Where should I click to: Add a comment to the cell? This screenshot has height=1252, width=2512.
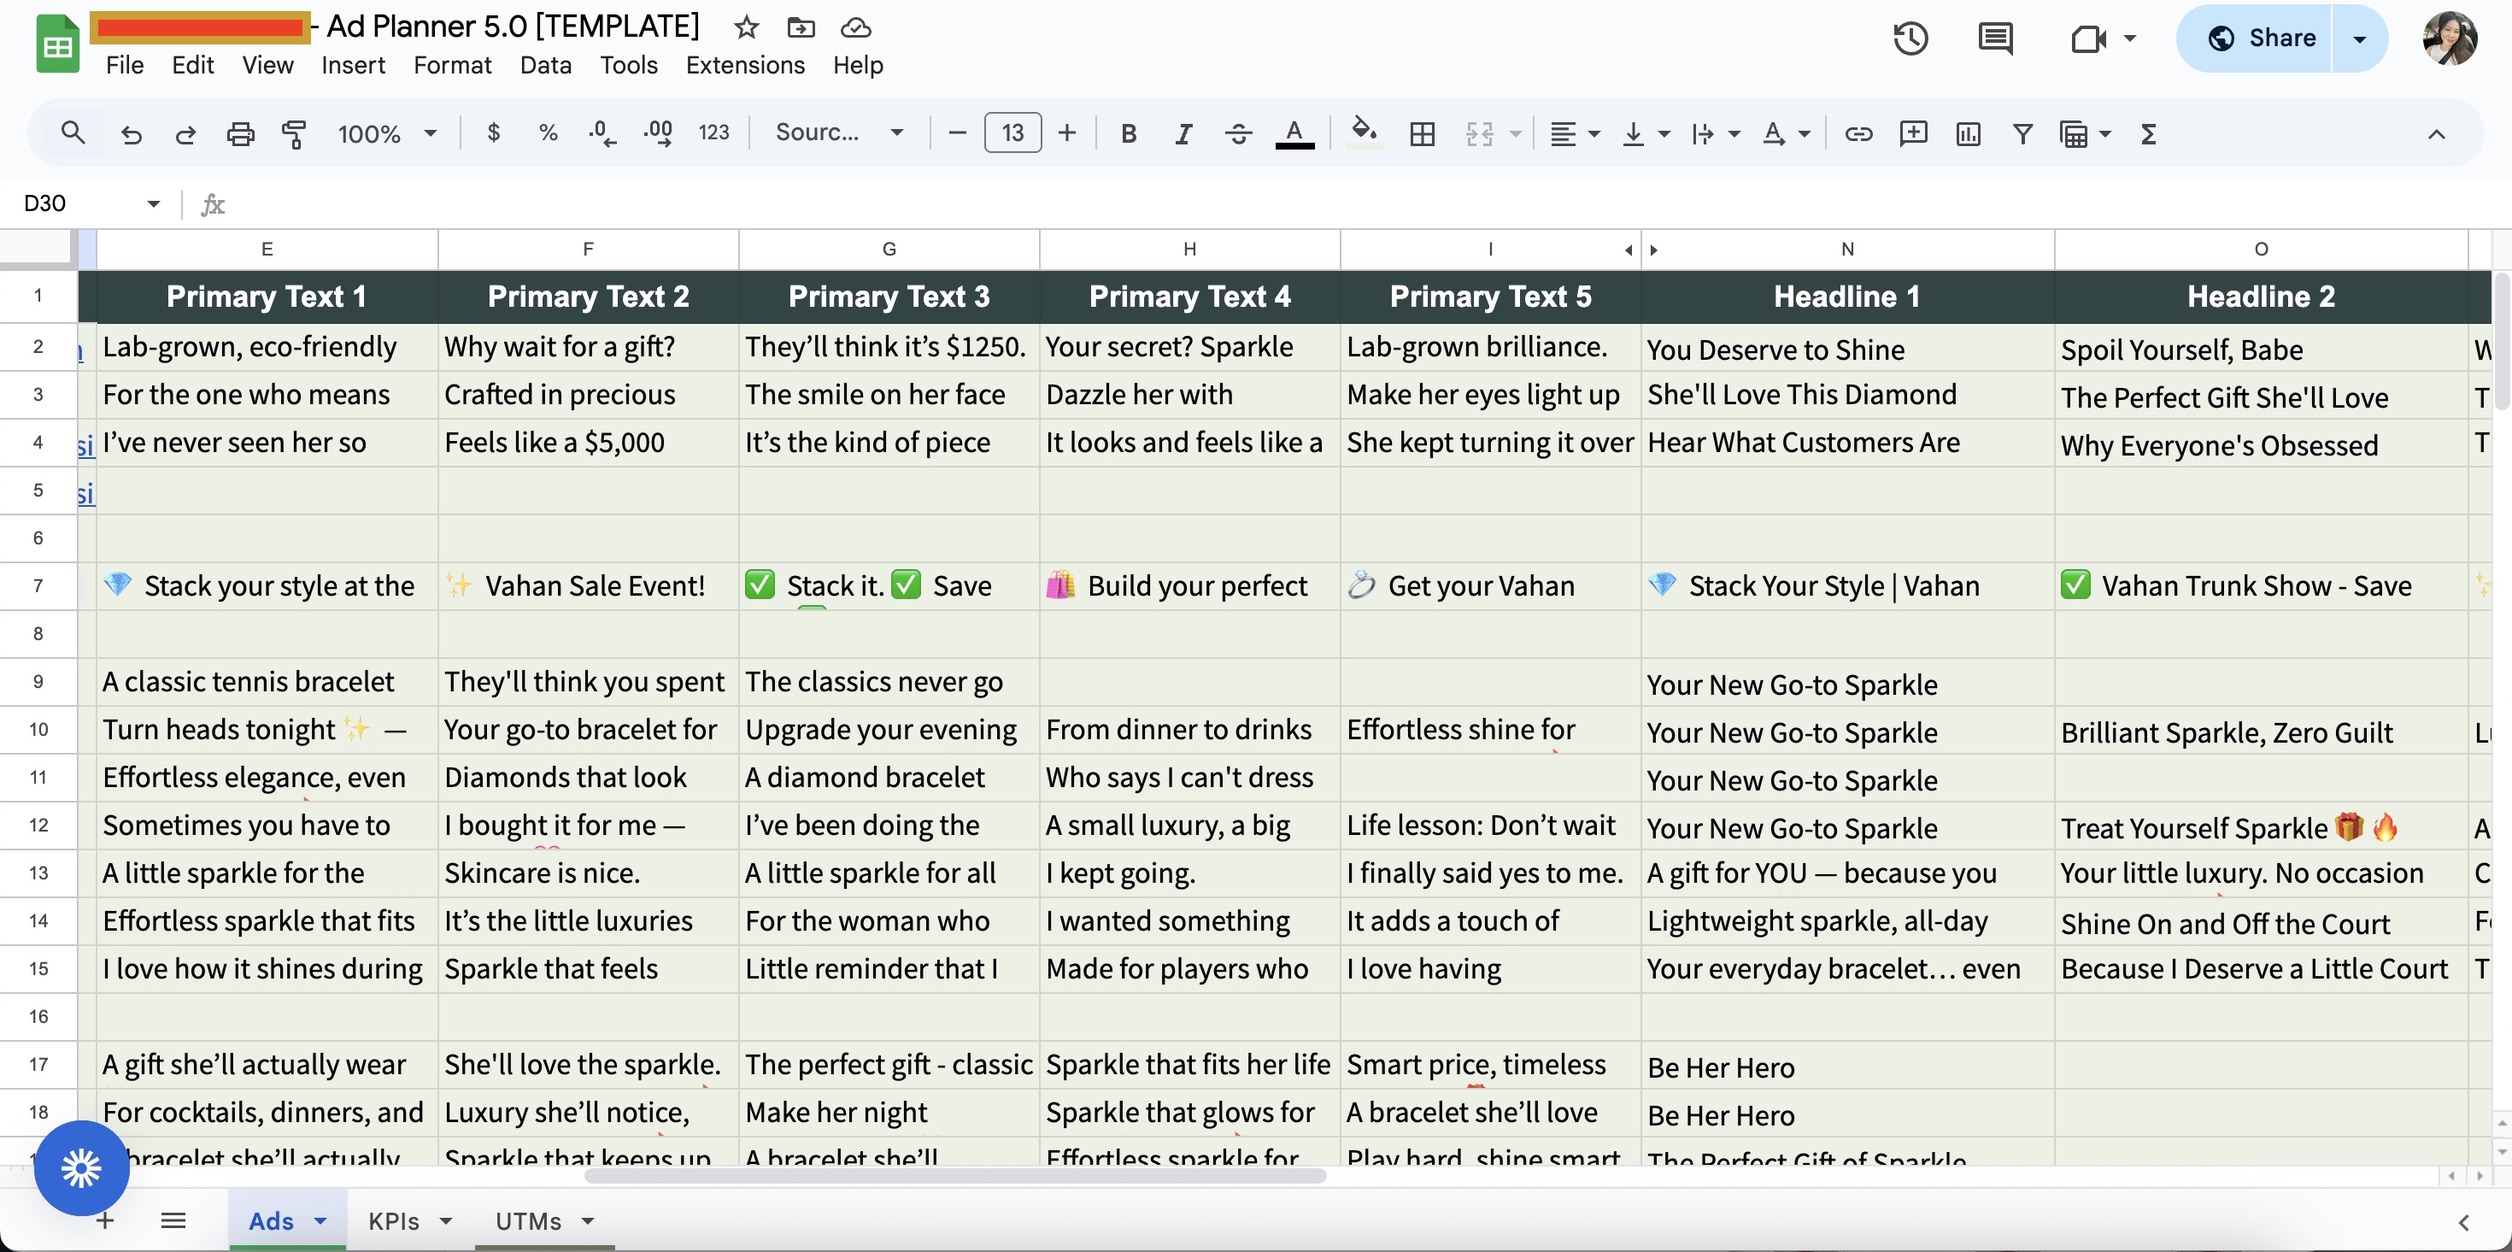(1913, 133)
